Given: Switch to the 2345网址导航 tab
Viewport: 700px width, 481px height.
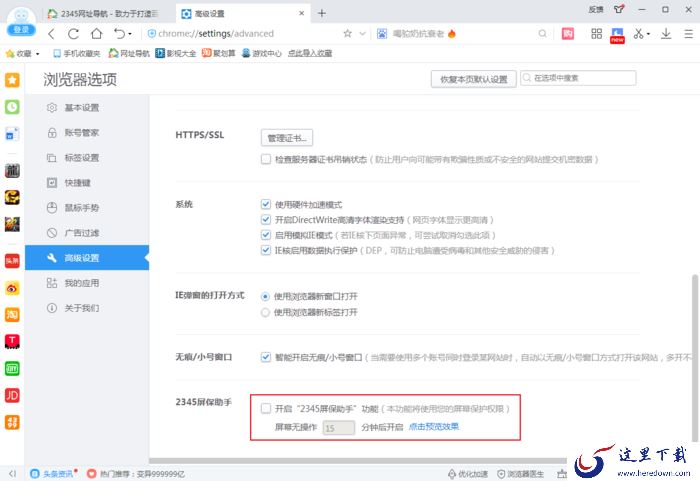Looking at the screenshot, I should [103, 13].
